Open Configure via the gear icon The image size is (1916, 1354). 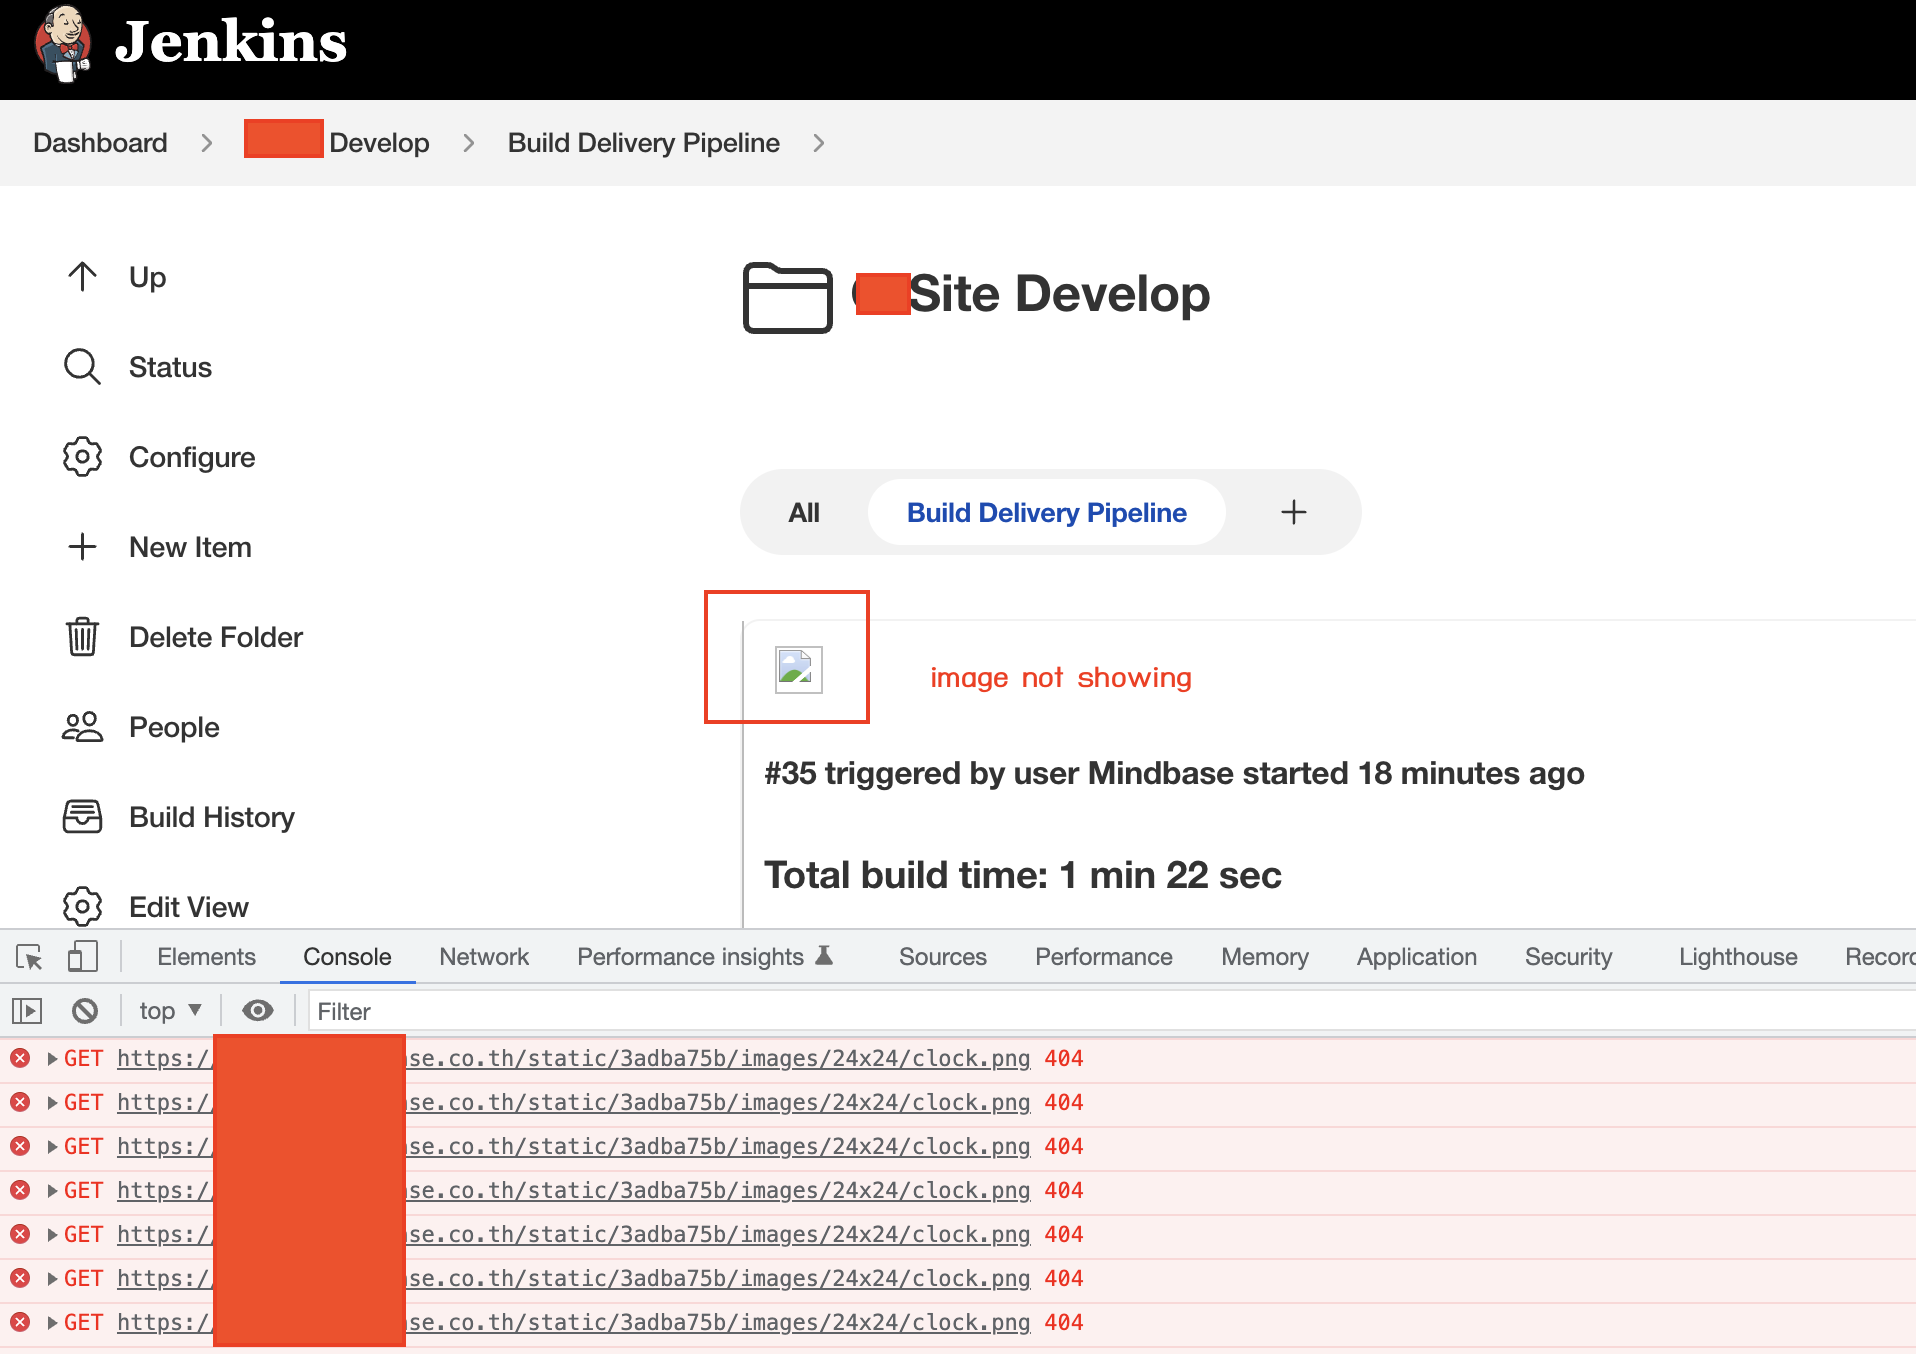coord(82,457)
